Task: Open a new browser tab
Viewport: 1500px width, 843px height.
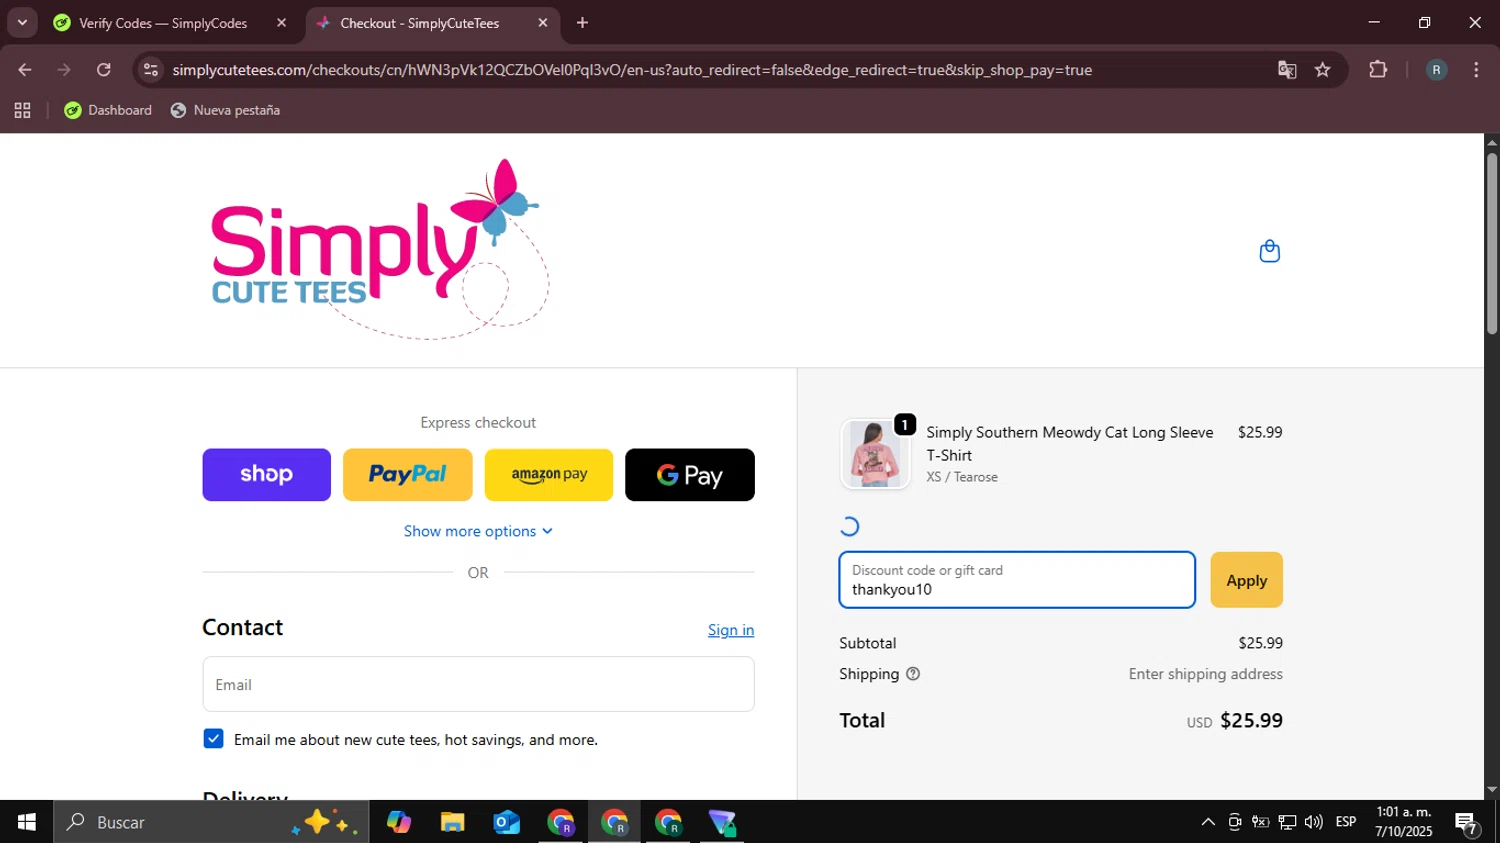Action: click(582, 23)
